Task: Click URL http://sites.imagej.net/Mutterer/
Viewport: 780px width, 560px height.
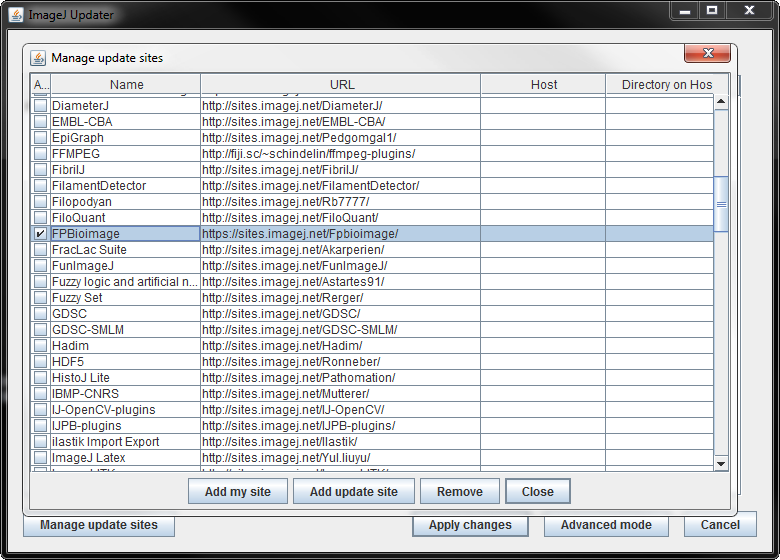Action: [341, 393]
